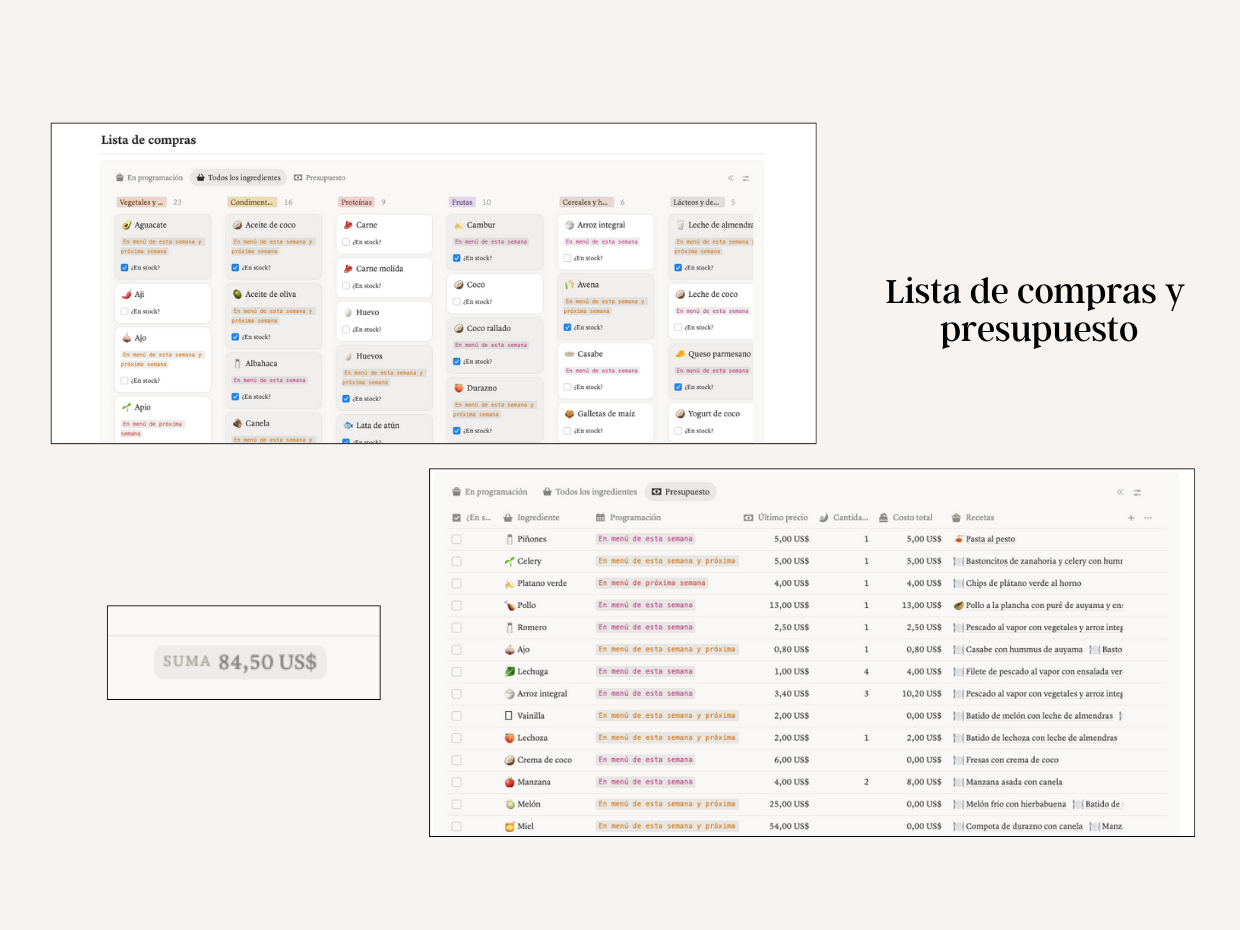Click the Cantidad column header icon

[825, 517]
